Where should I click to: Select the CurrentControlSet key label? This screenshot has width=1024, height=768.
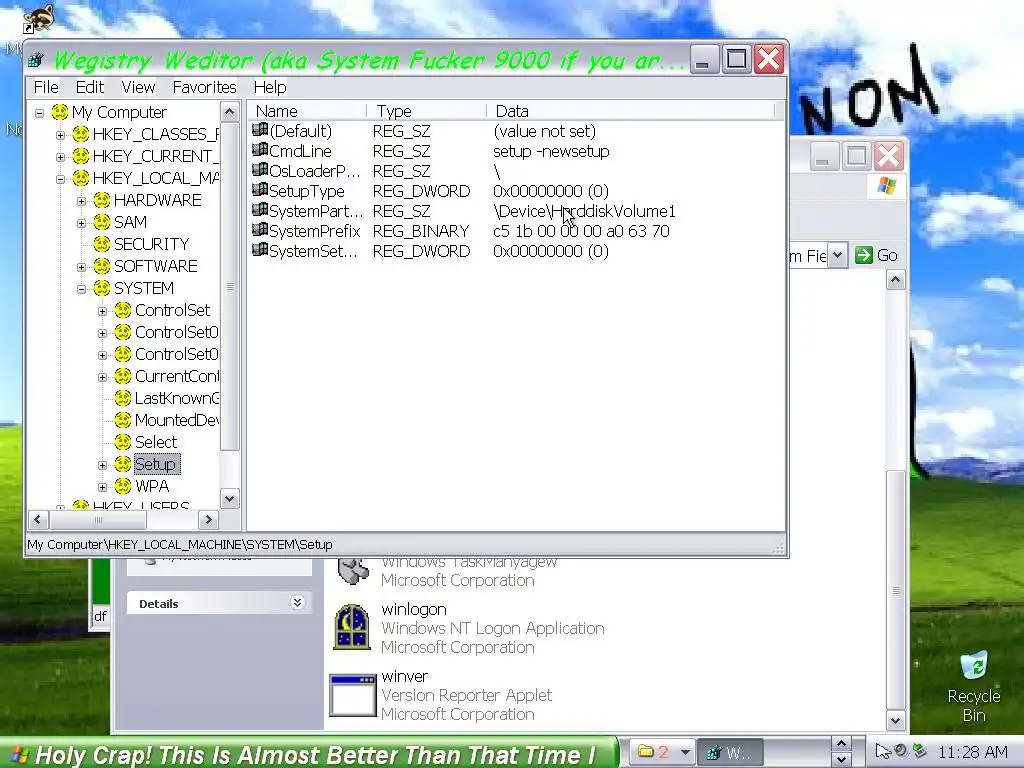point(177,376)
